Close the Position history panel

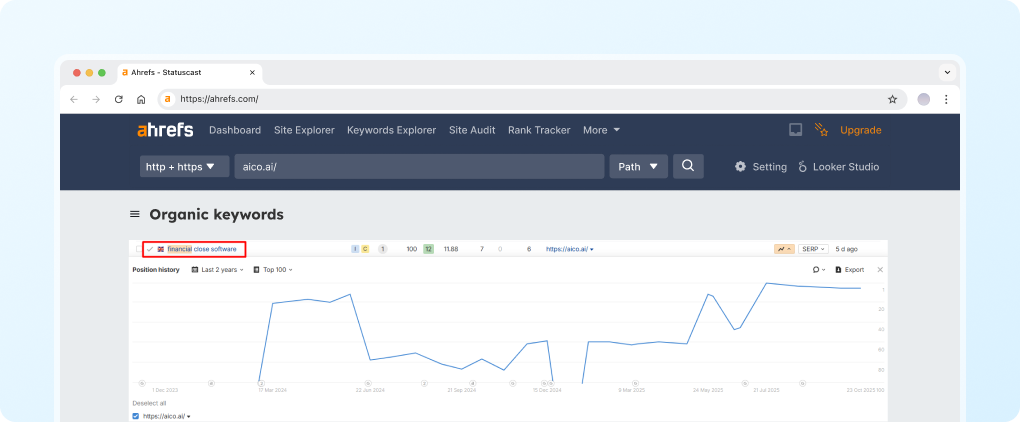tap(880, 270)
